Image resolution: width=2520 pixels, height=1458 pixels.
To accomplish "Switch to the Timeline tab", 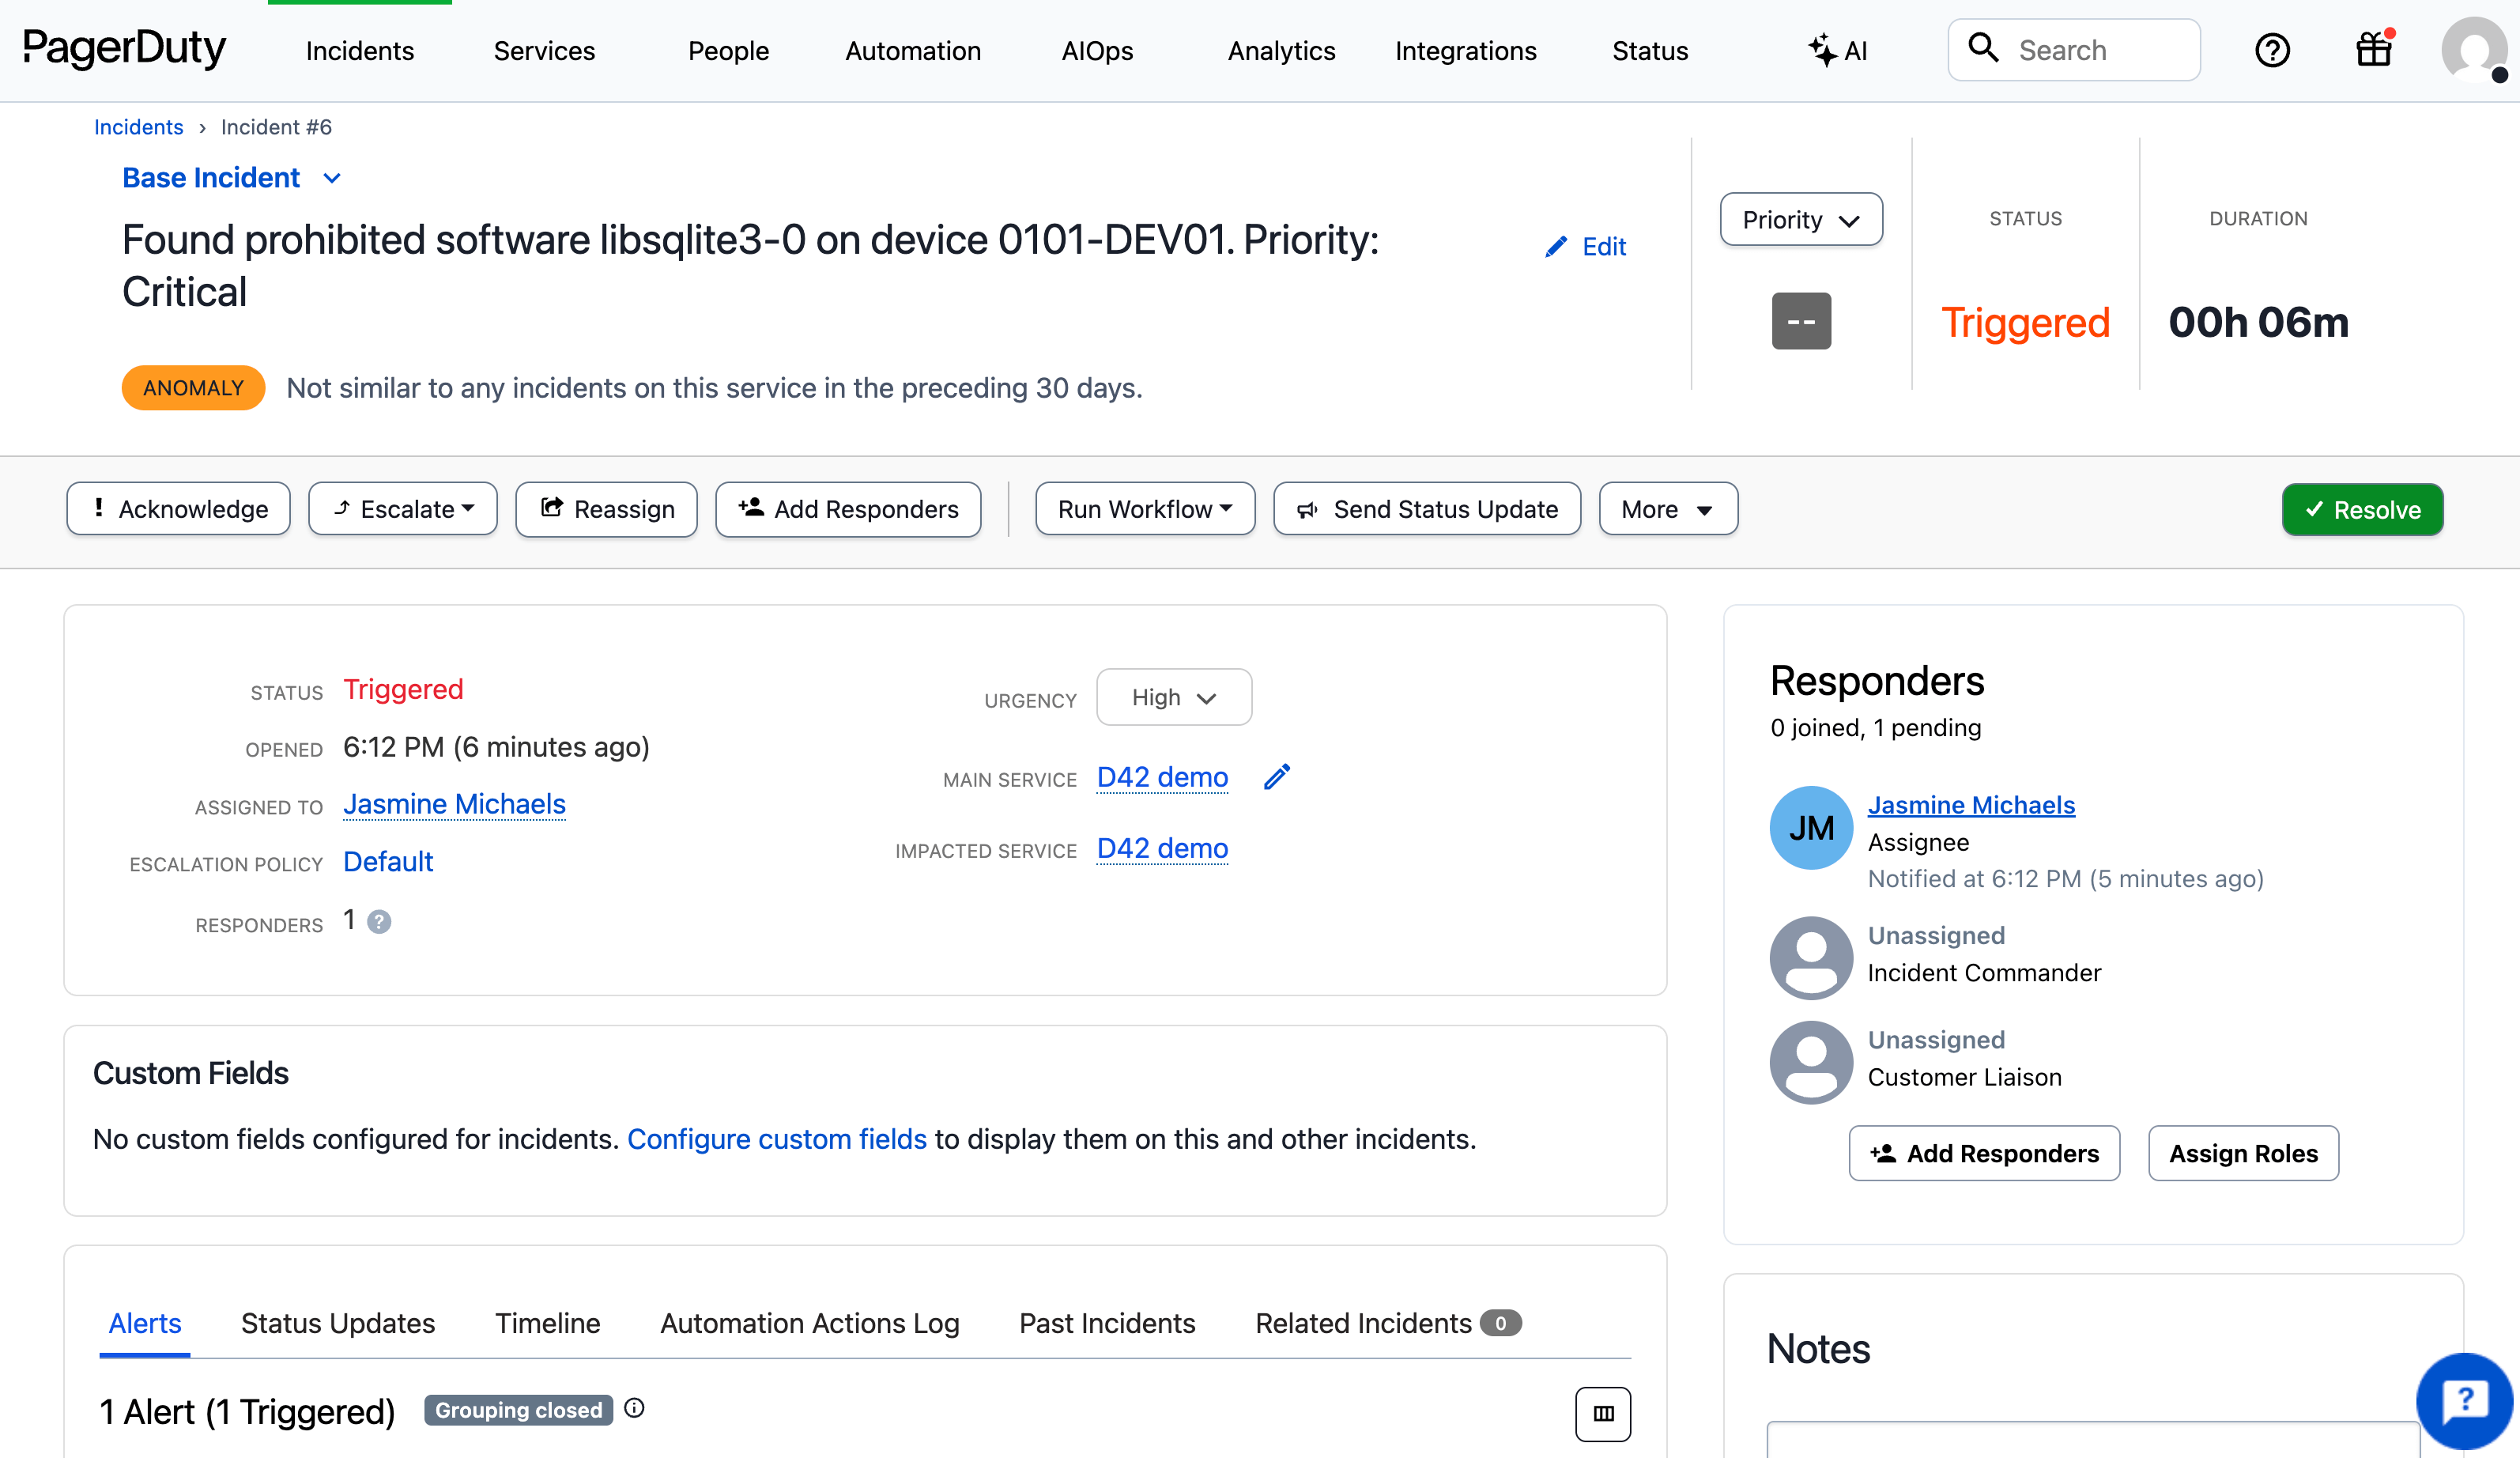I will tap(547, 1322).
